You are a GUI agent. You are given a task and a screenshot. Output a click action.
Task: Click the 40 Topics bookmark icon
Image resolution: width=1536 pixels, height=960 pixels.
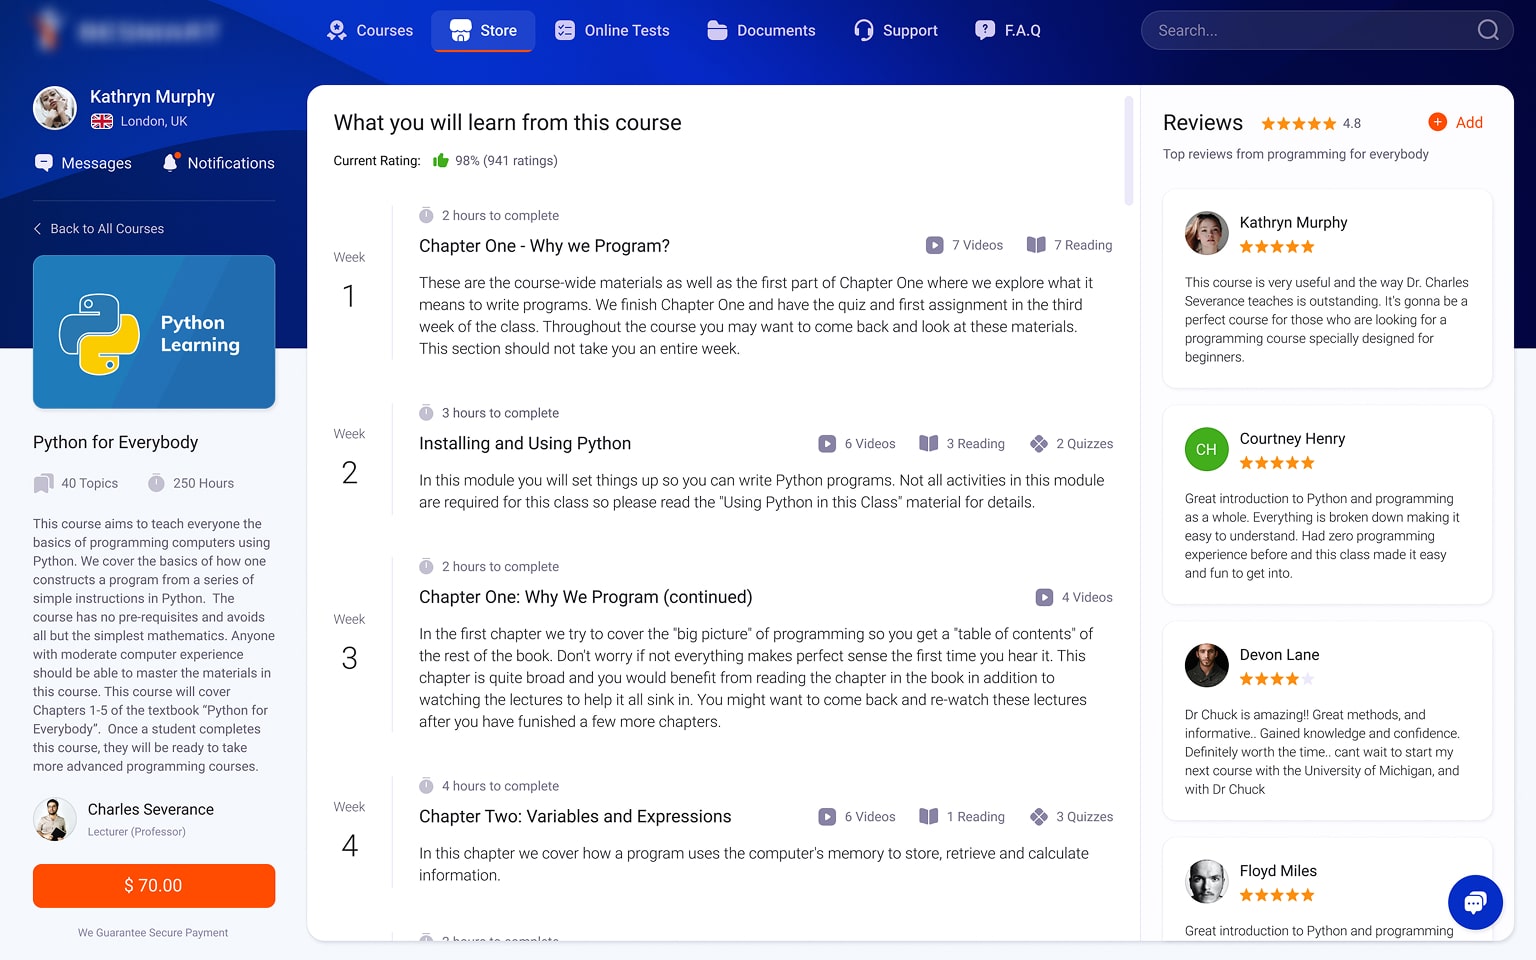(x=43, y=483)
